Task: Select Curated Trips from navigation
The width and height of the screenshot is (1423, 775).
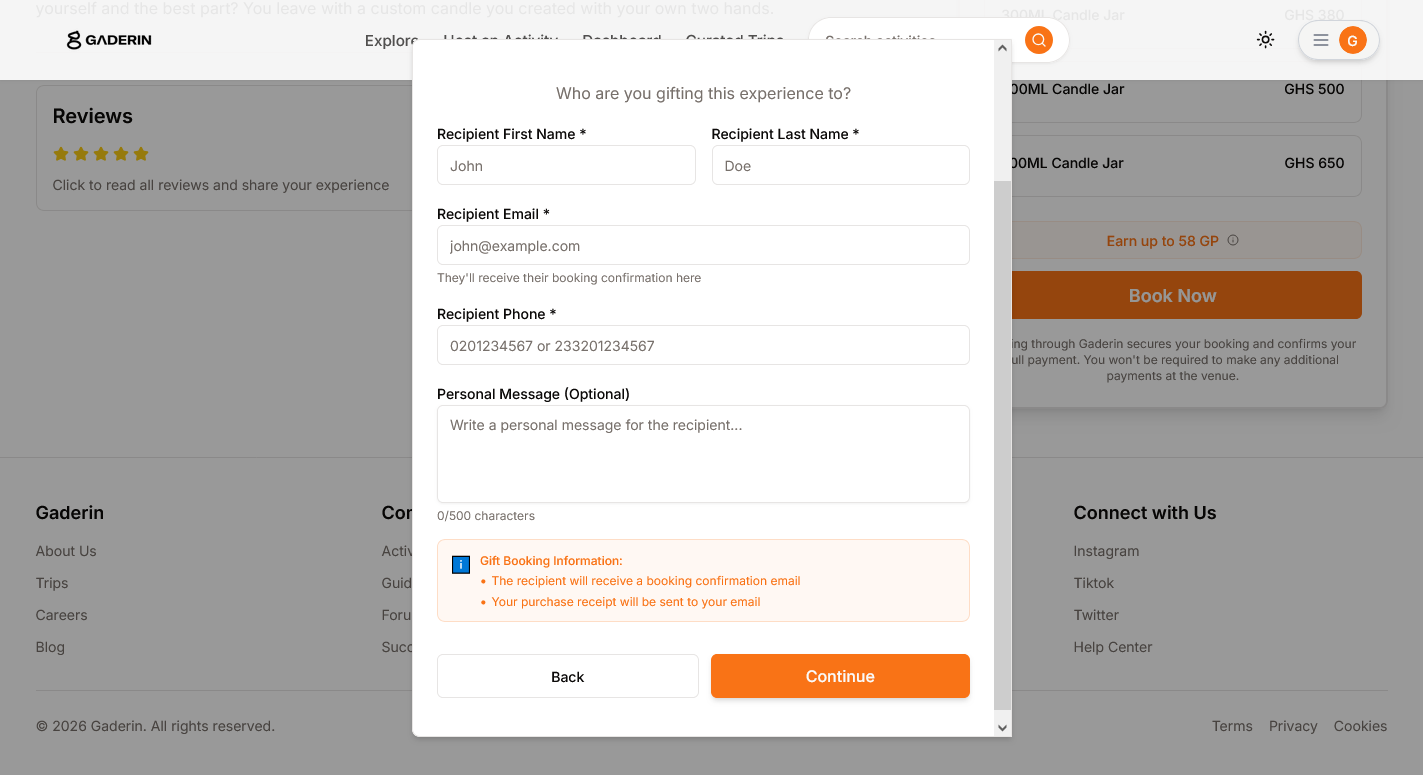Action: [734, 40]
